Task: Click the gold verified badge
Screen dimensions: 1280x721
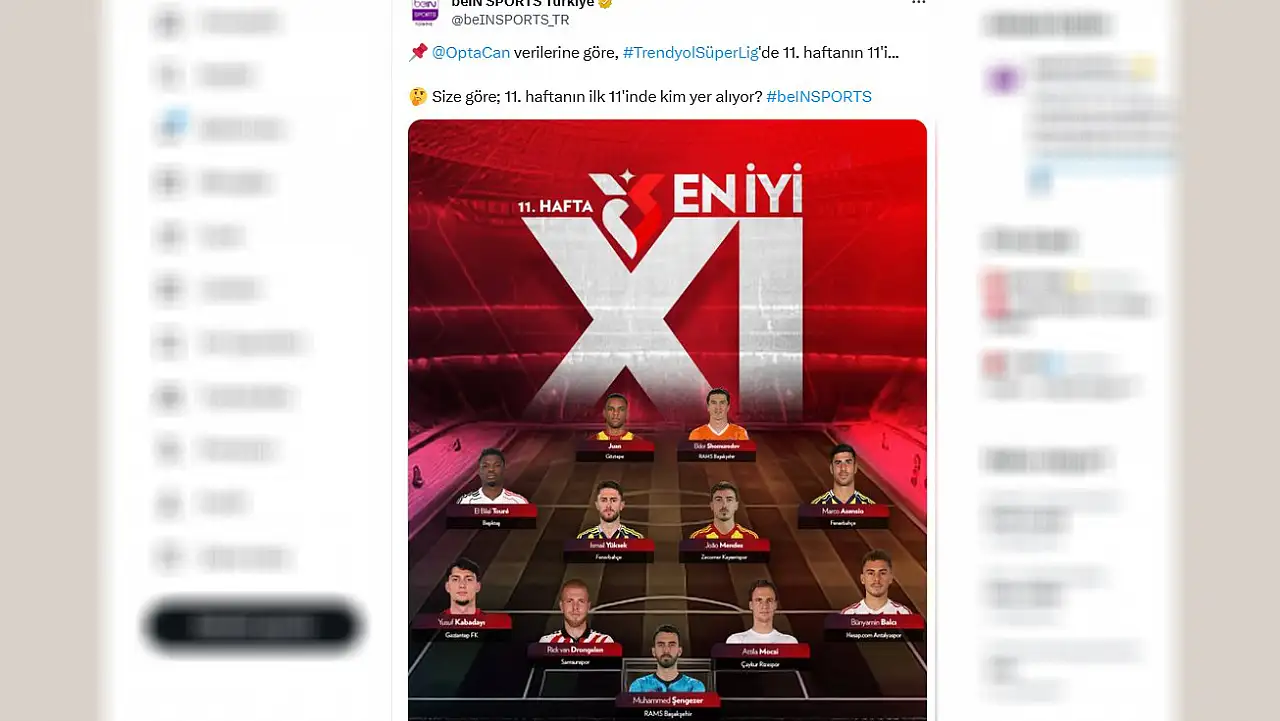Action: pos(605,4)
